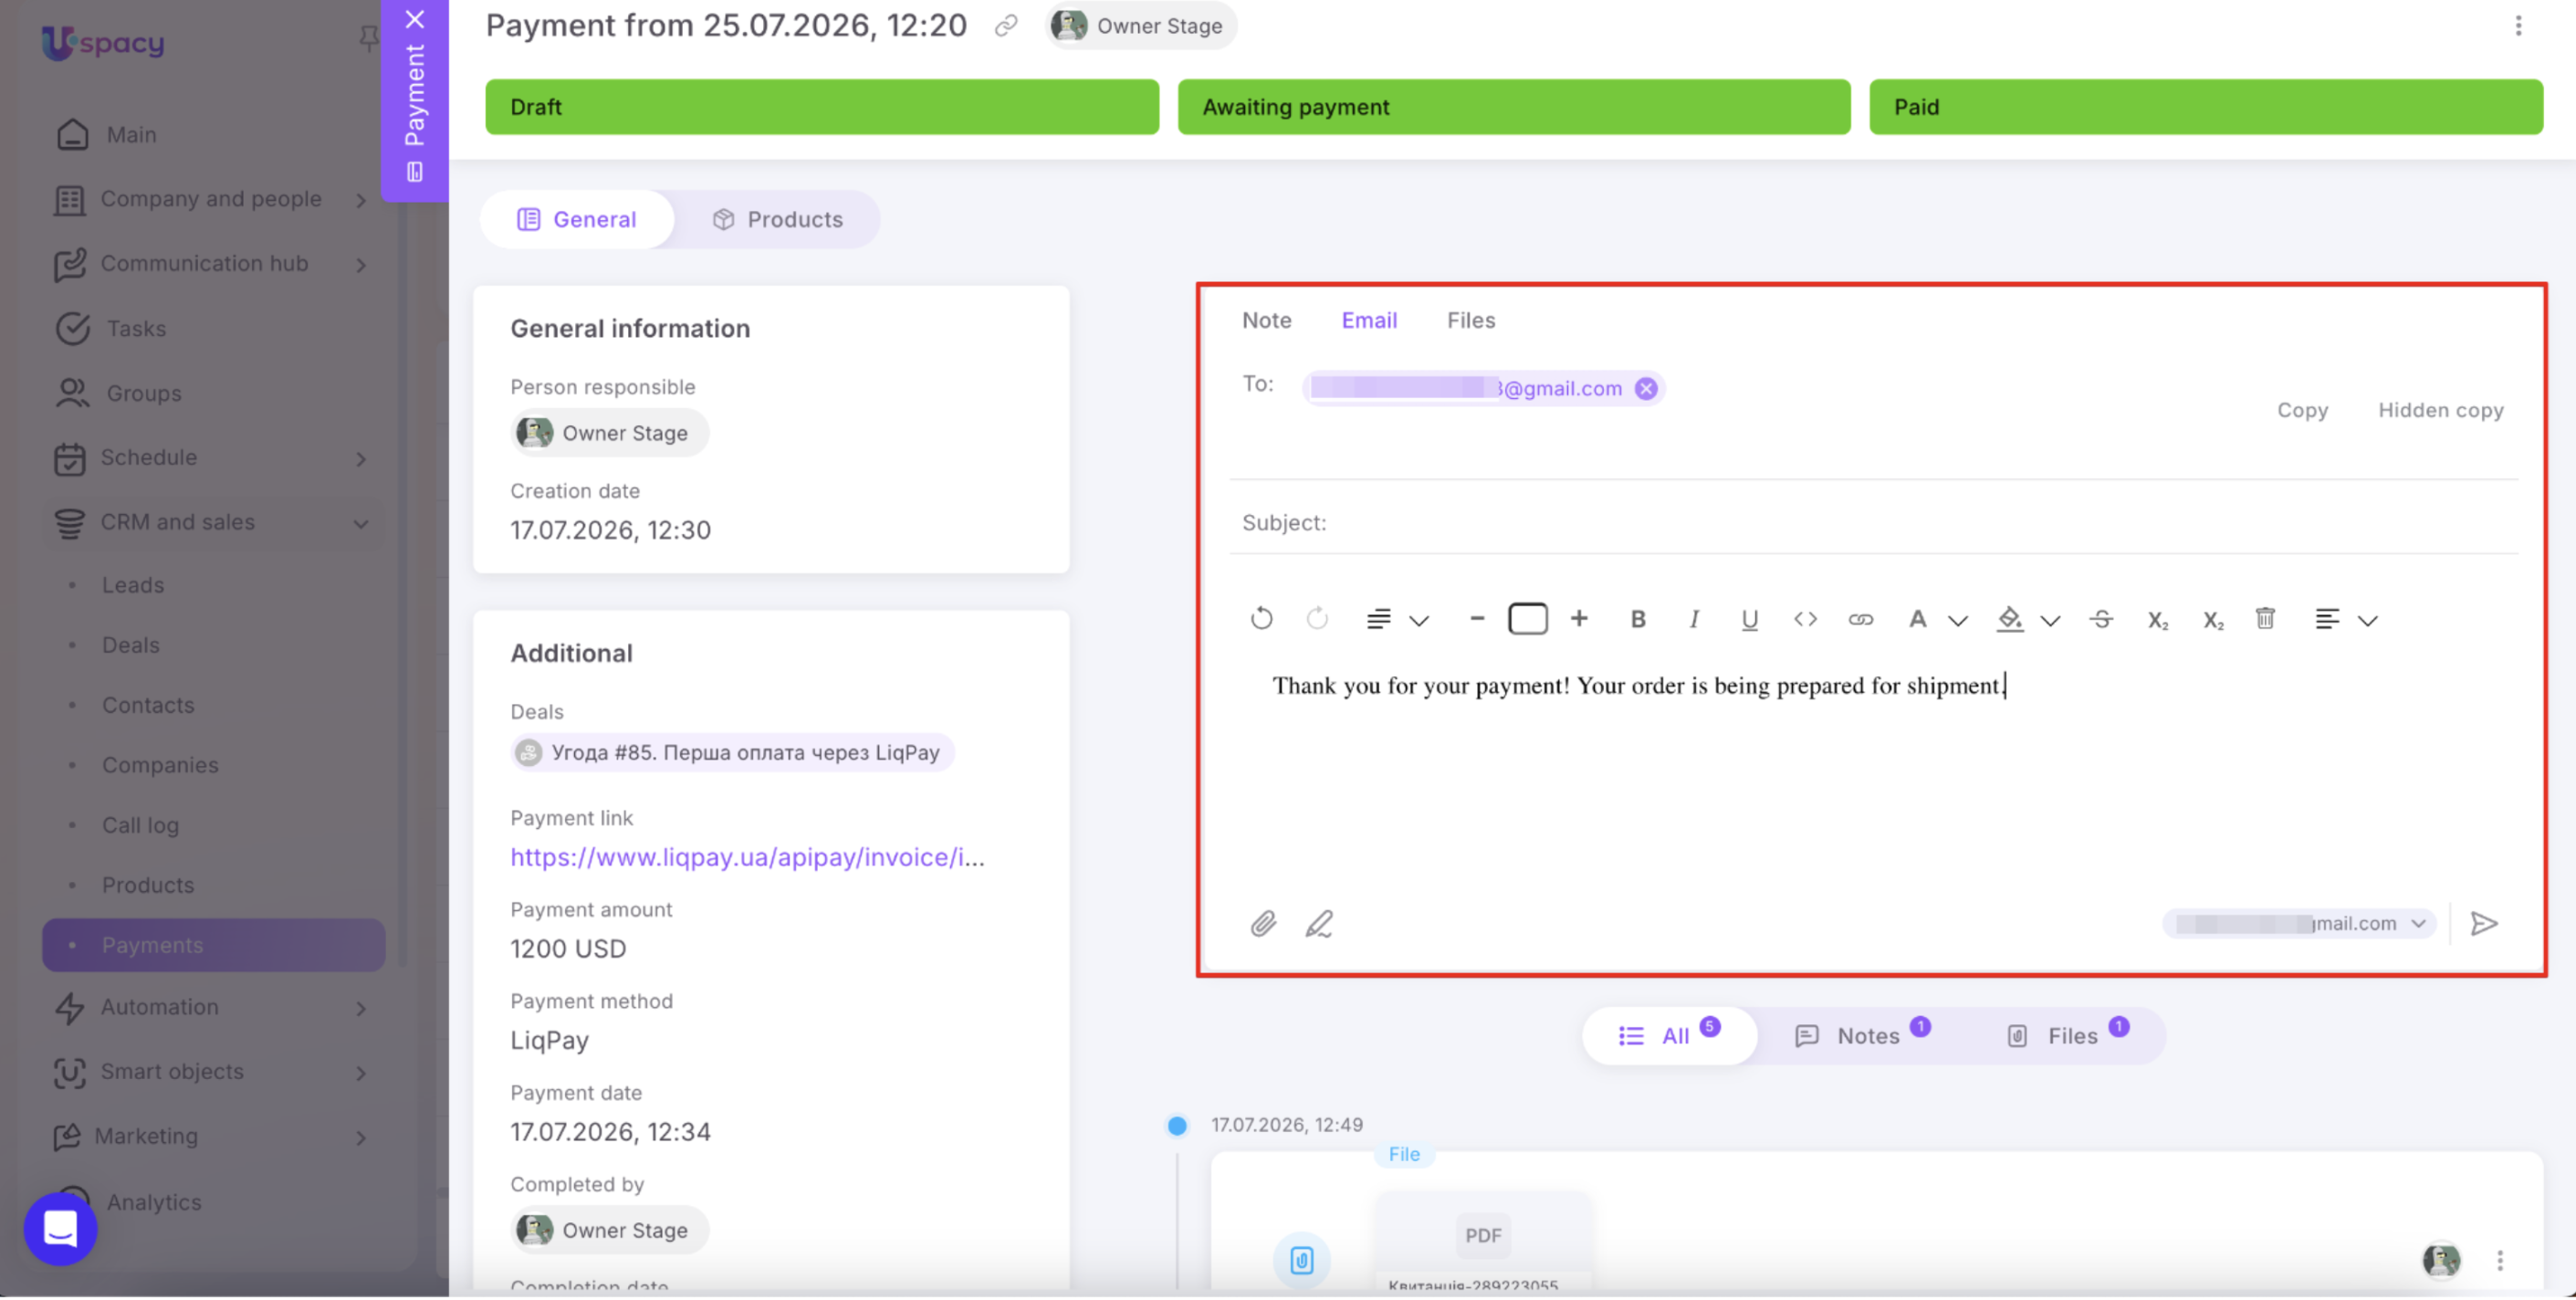Underline the selected email text
Screen dimensions: 2576x1300
[x=1749, y=620]
